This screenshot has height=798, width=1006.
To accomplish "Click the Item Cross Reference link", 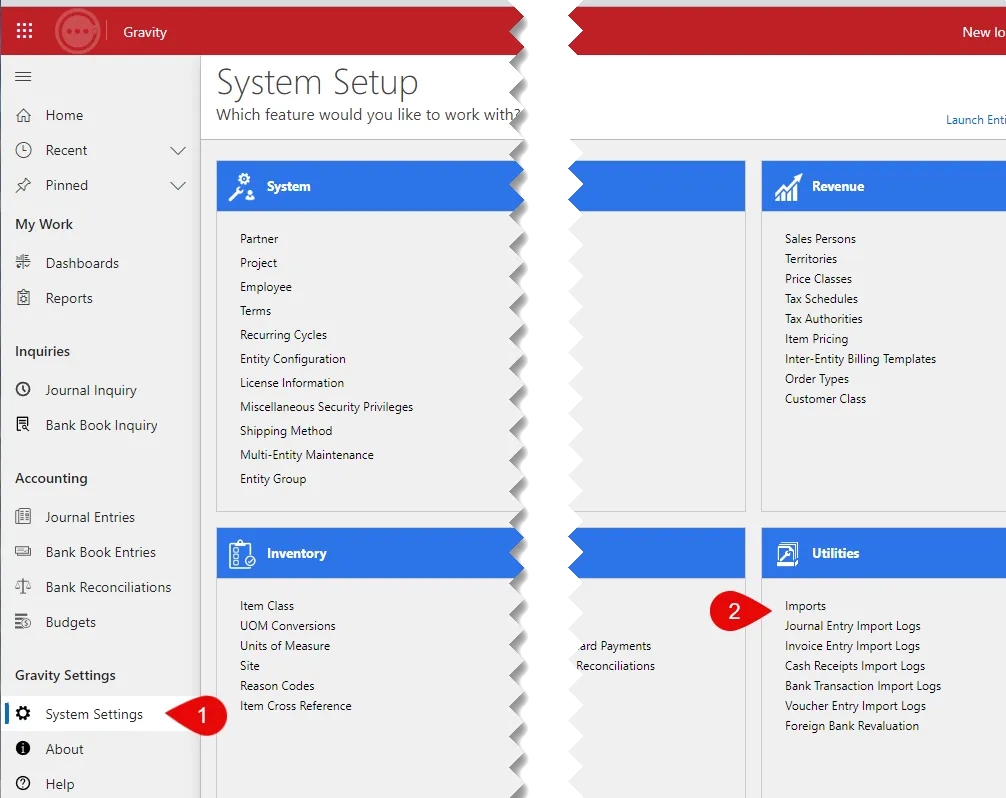I will tap(296, 706).
